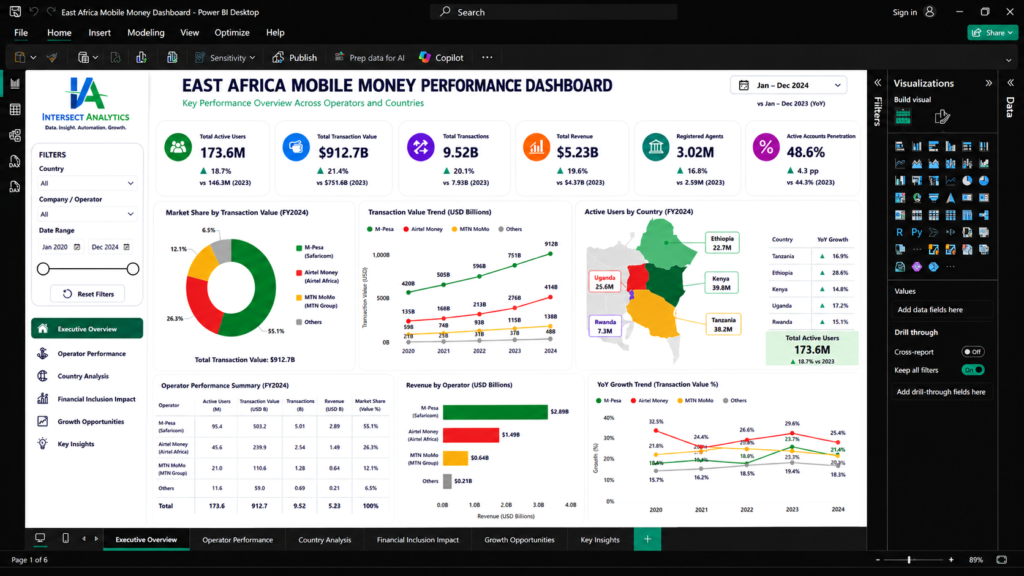This screenshot has height=576, width=1024.
Task: Select the line chart visual icon
Action: (900, 163)
